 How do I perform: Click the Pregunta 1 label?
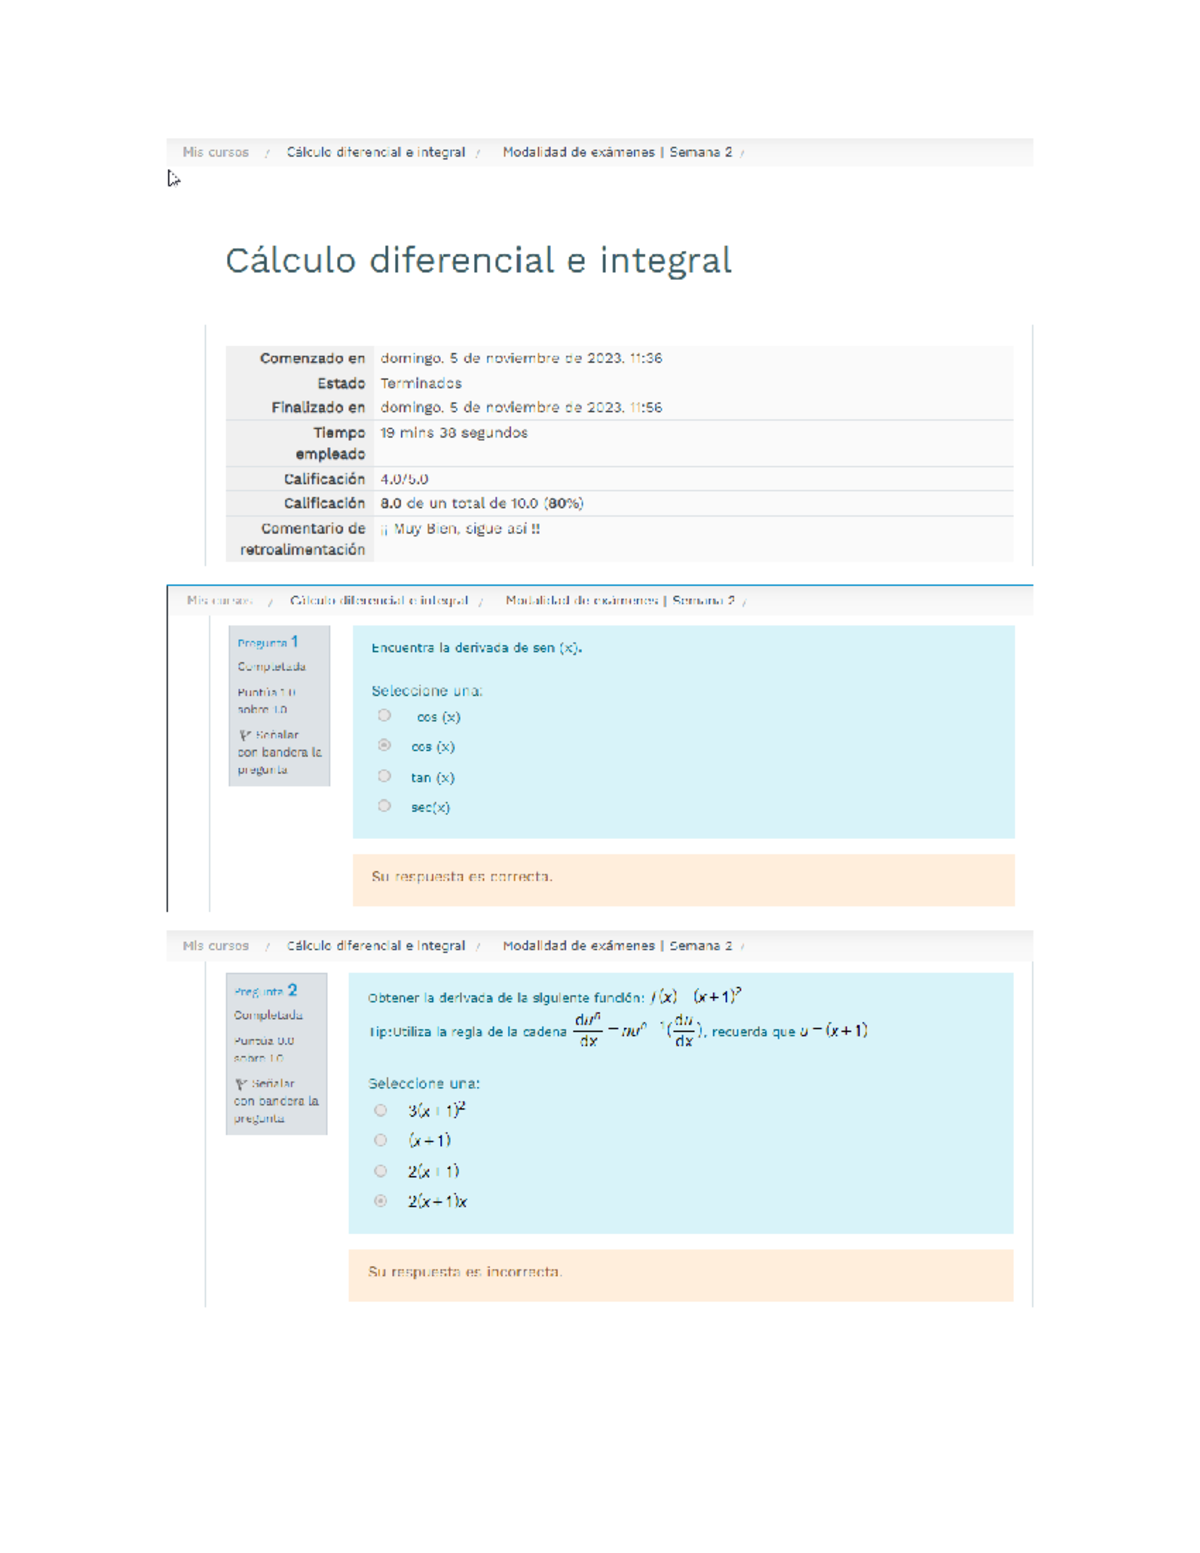pos(265,644)
